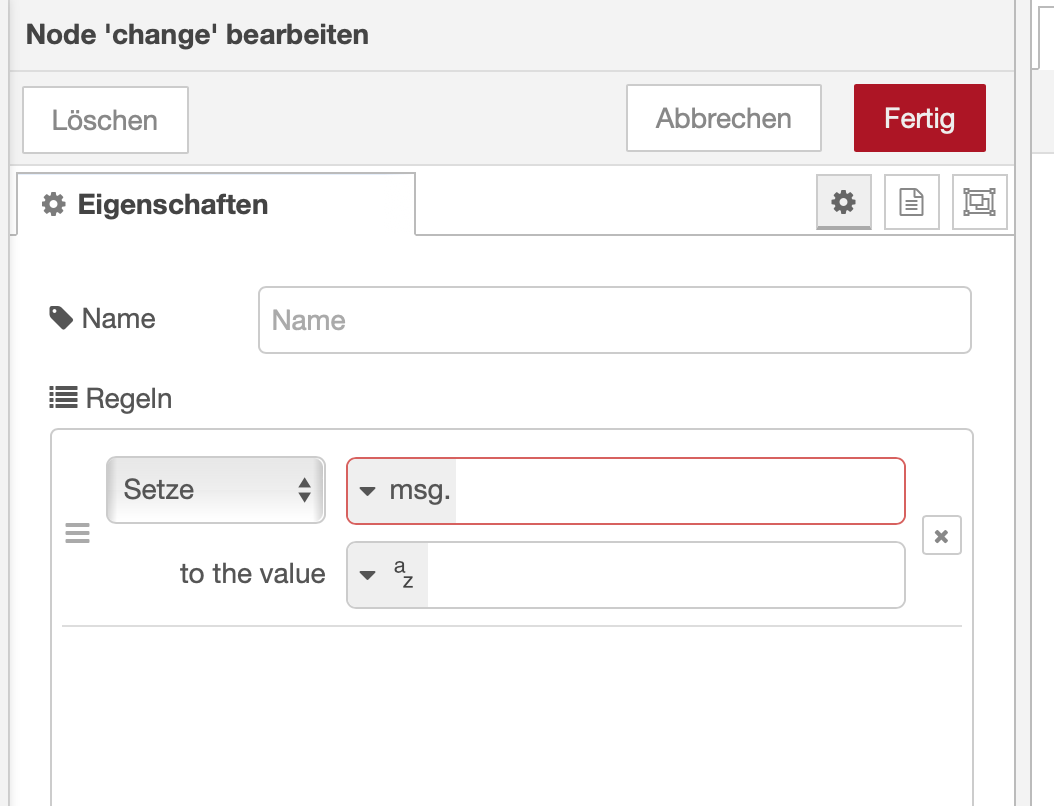The width and height of the screenshot is (1054, 806).
Task: Open the node description document icon
Action: coord(911,203)
